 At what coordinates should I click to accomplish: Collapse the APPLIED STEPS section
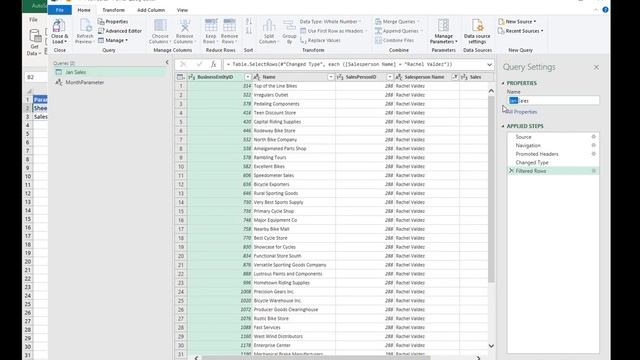(503, 126)
